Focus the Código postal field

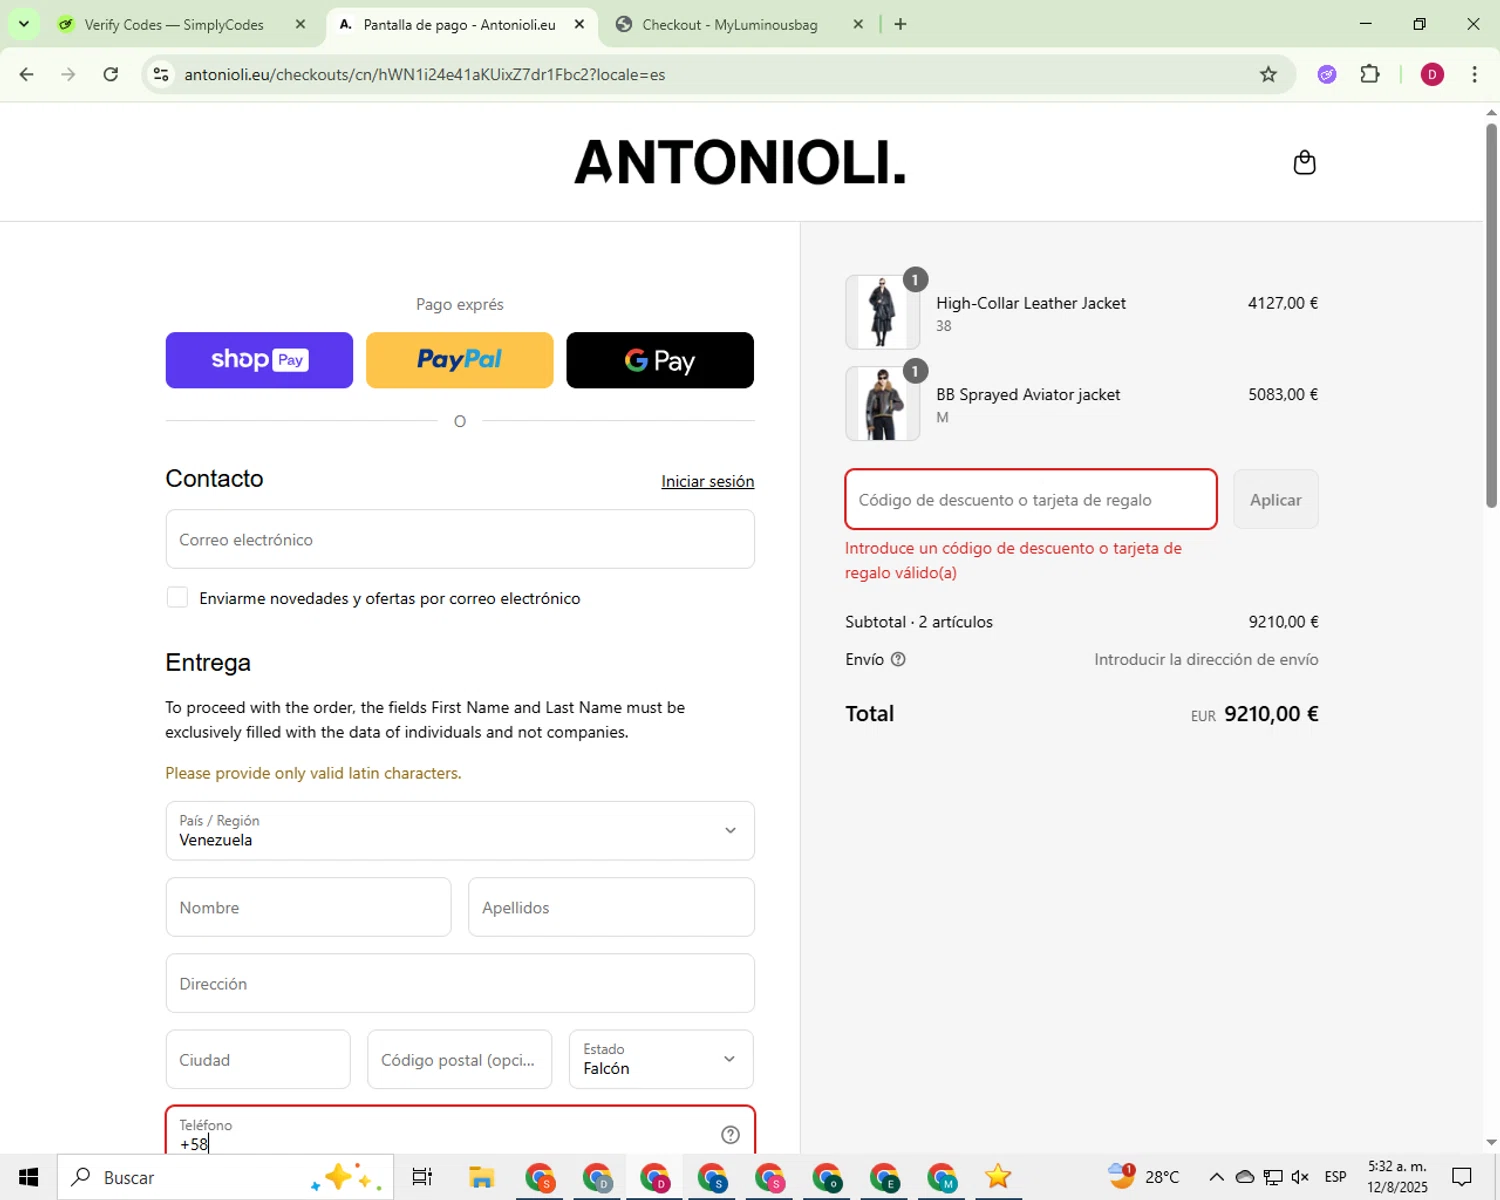click(x=460, y=1059)
